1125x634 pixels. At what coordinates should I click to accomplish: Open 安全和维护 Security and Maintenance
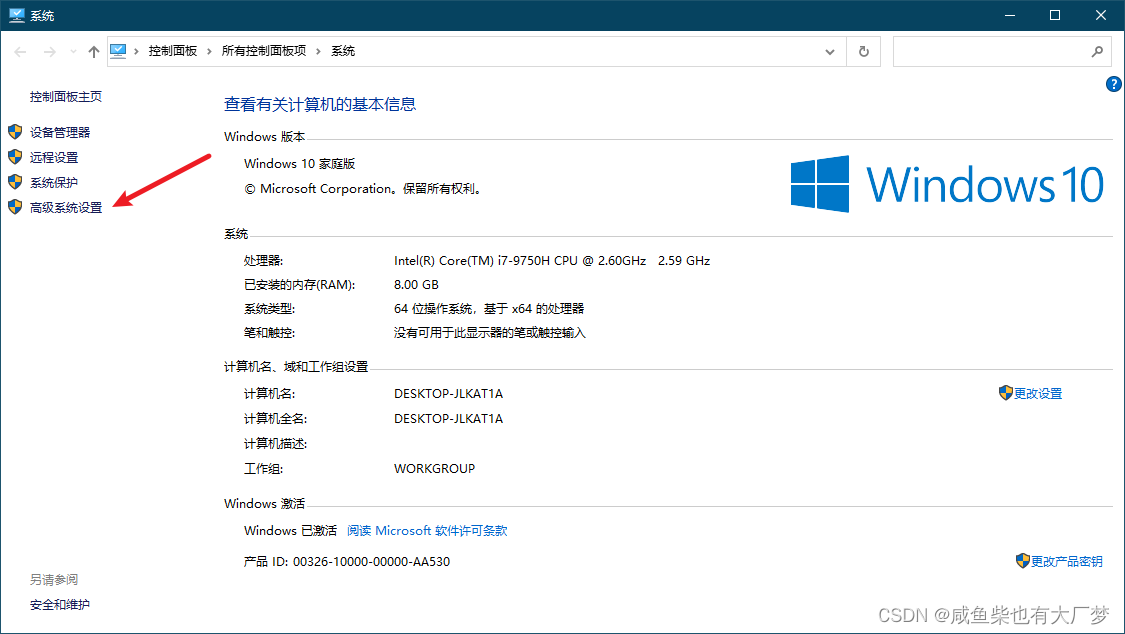click(x=60, y=605)
